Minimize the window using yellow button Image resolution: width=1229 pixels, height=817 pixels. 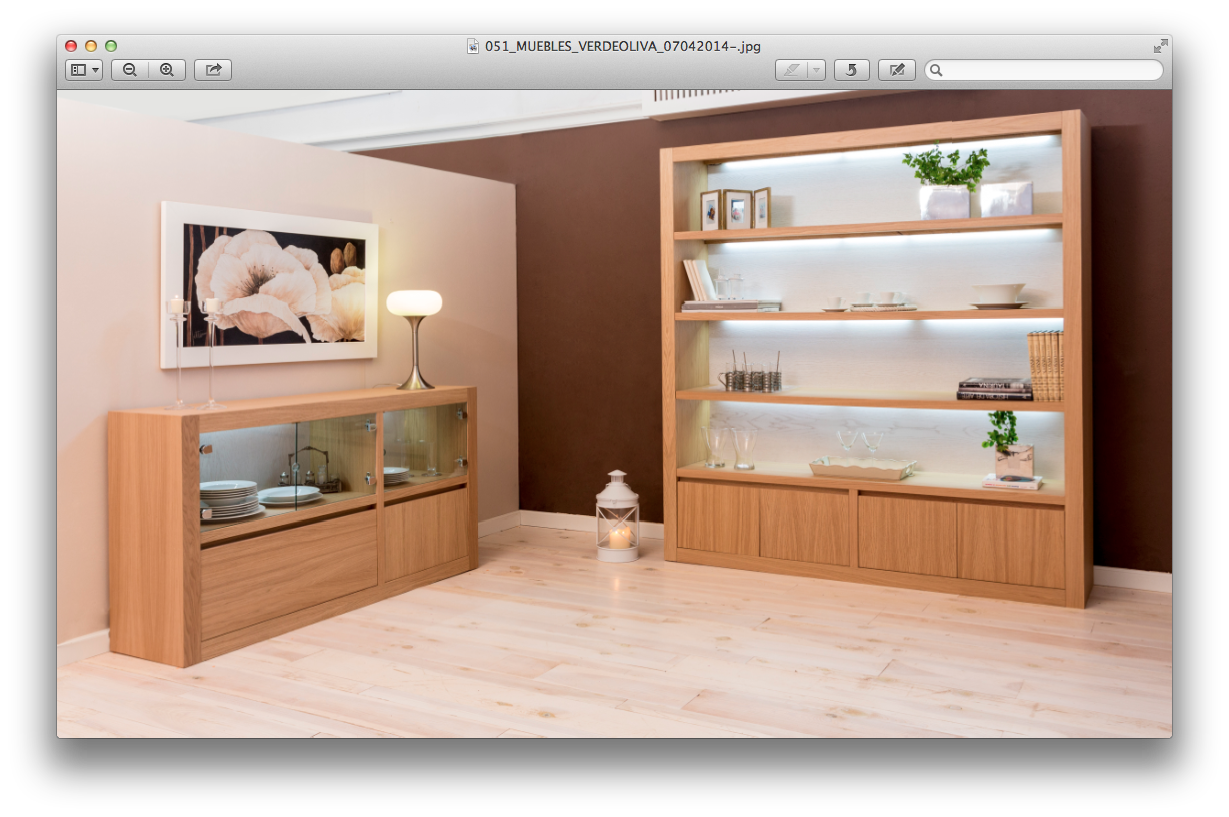(x=91, y=46)
